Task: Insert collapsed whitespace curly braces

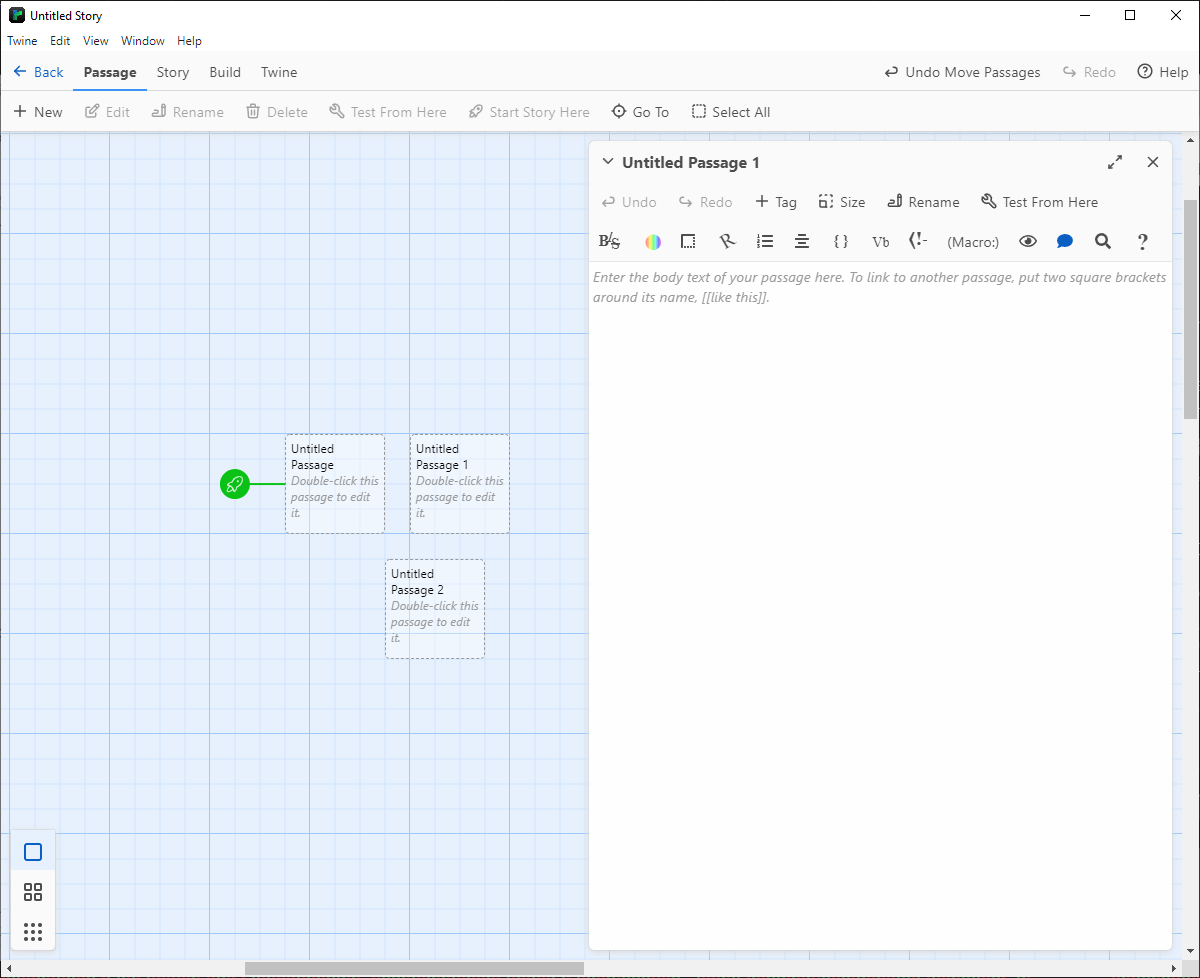Action: click(x=841, y=241)
